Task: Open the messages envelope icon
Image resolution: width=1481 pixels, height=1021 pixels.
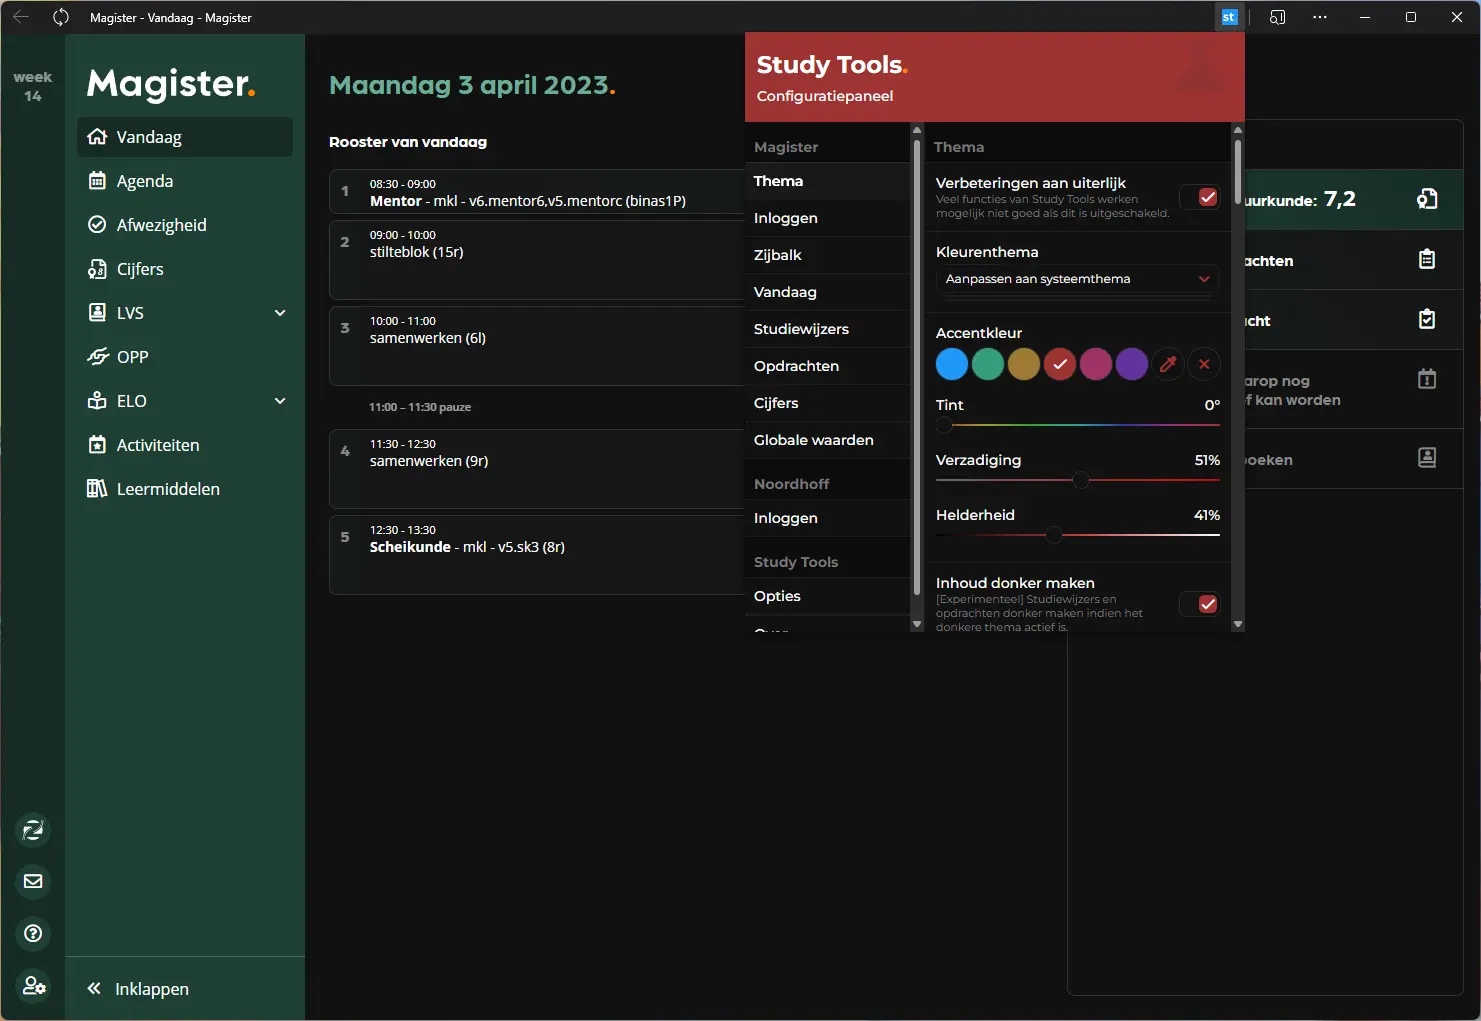Action: pyautogui.click(x=33, y=881)
